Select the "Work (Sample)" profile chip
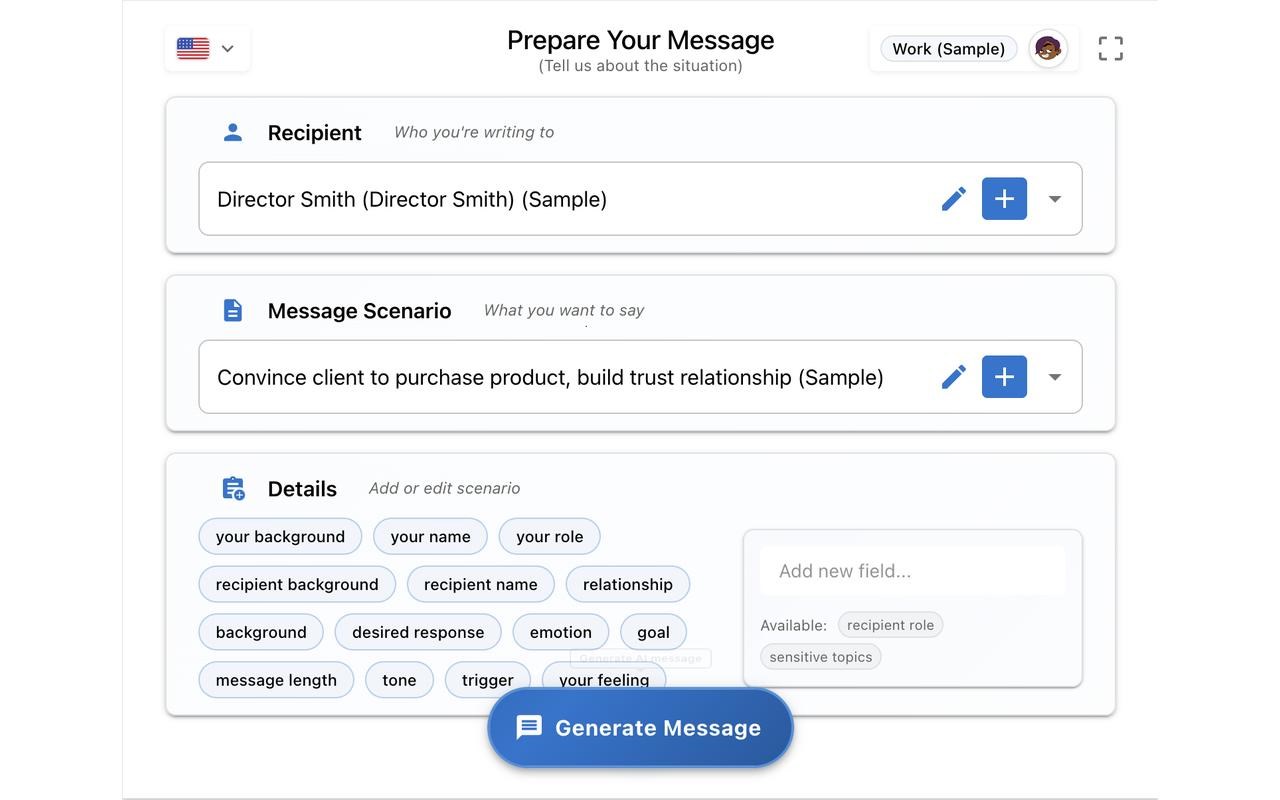This screenshot has width=1280, height=800. click(x=948, y=48)
